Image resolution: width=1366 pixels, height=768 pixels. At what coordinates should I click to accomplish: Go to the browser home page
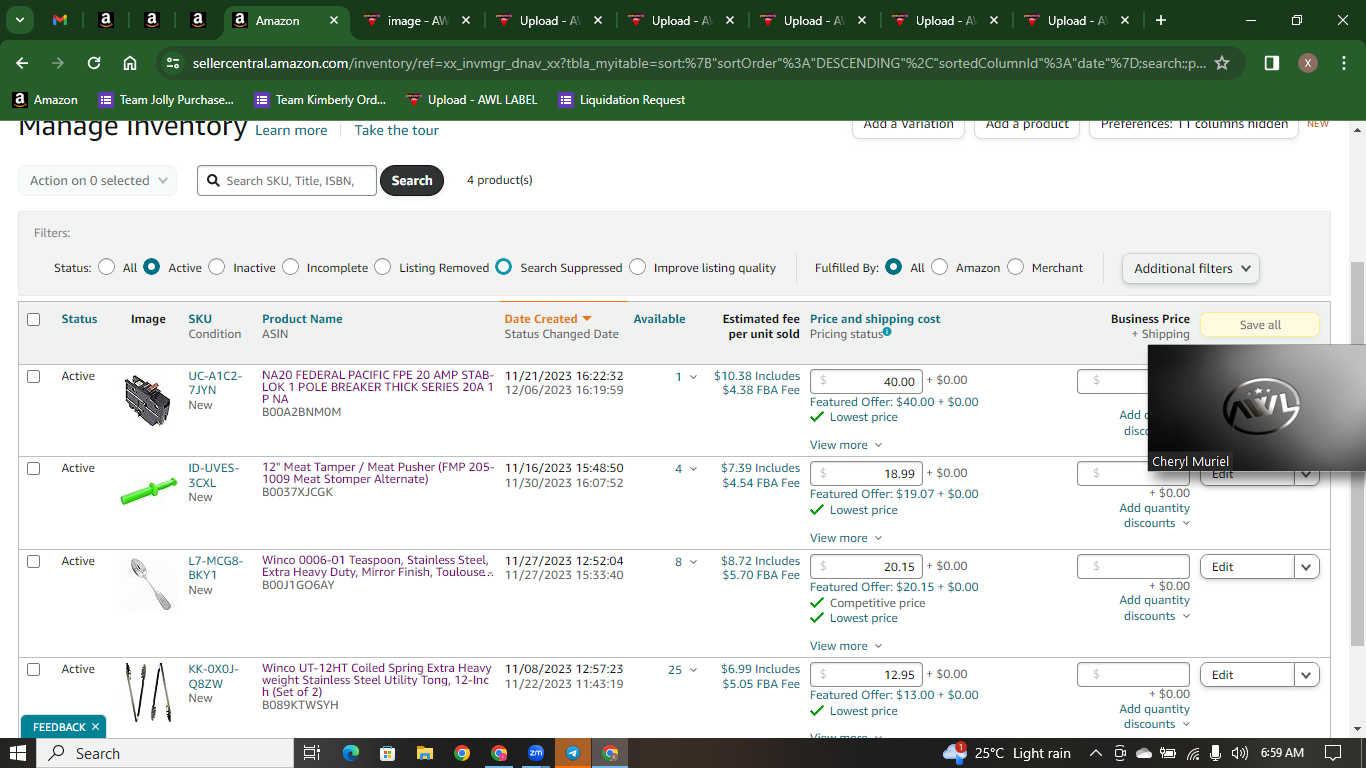130,63
